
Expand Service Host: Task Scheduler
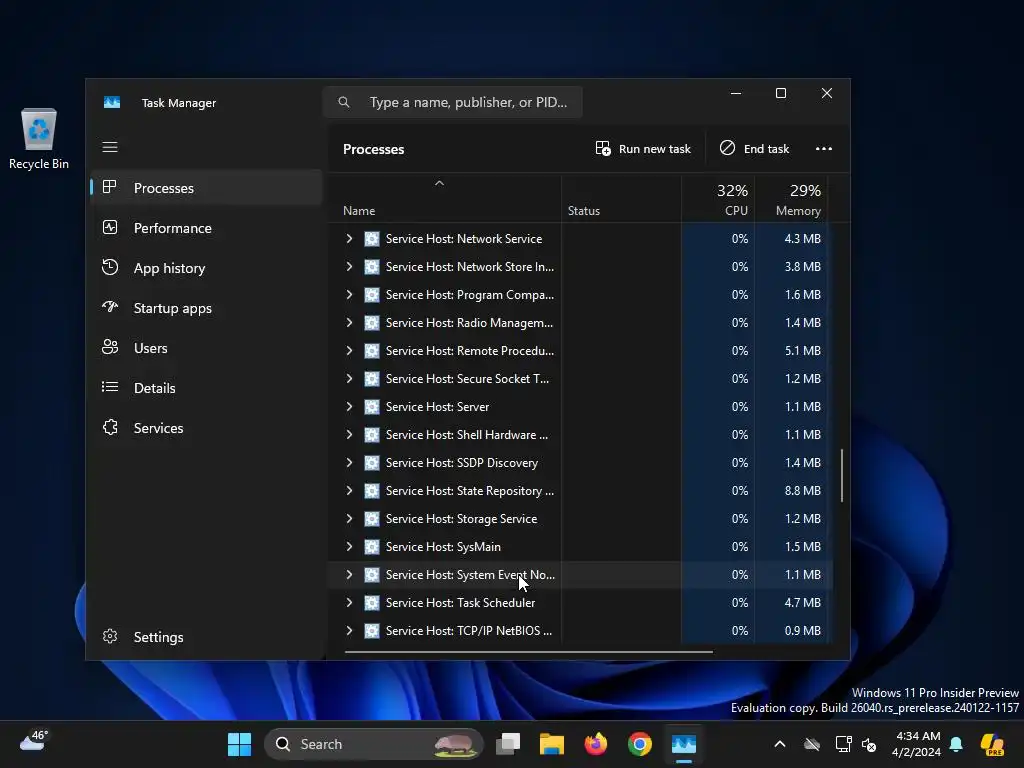[349, 603]
